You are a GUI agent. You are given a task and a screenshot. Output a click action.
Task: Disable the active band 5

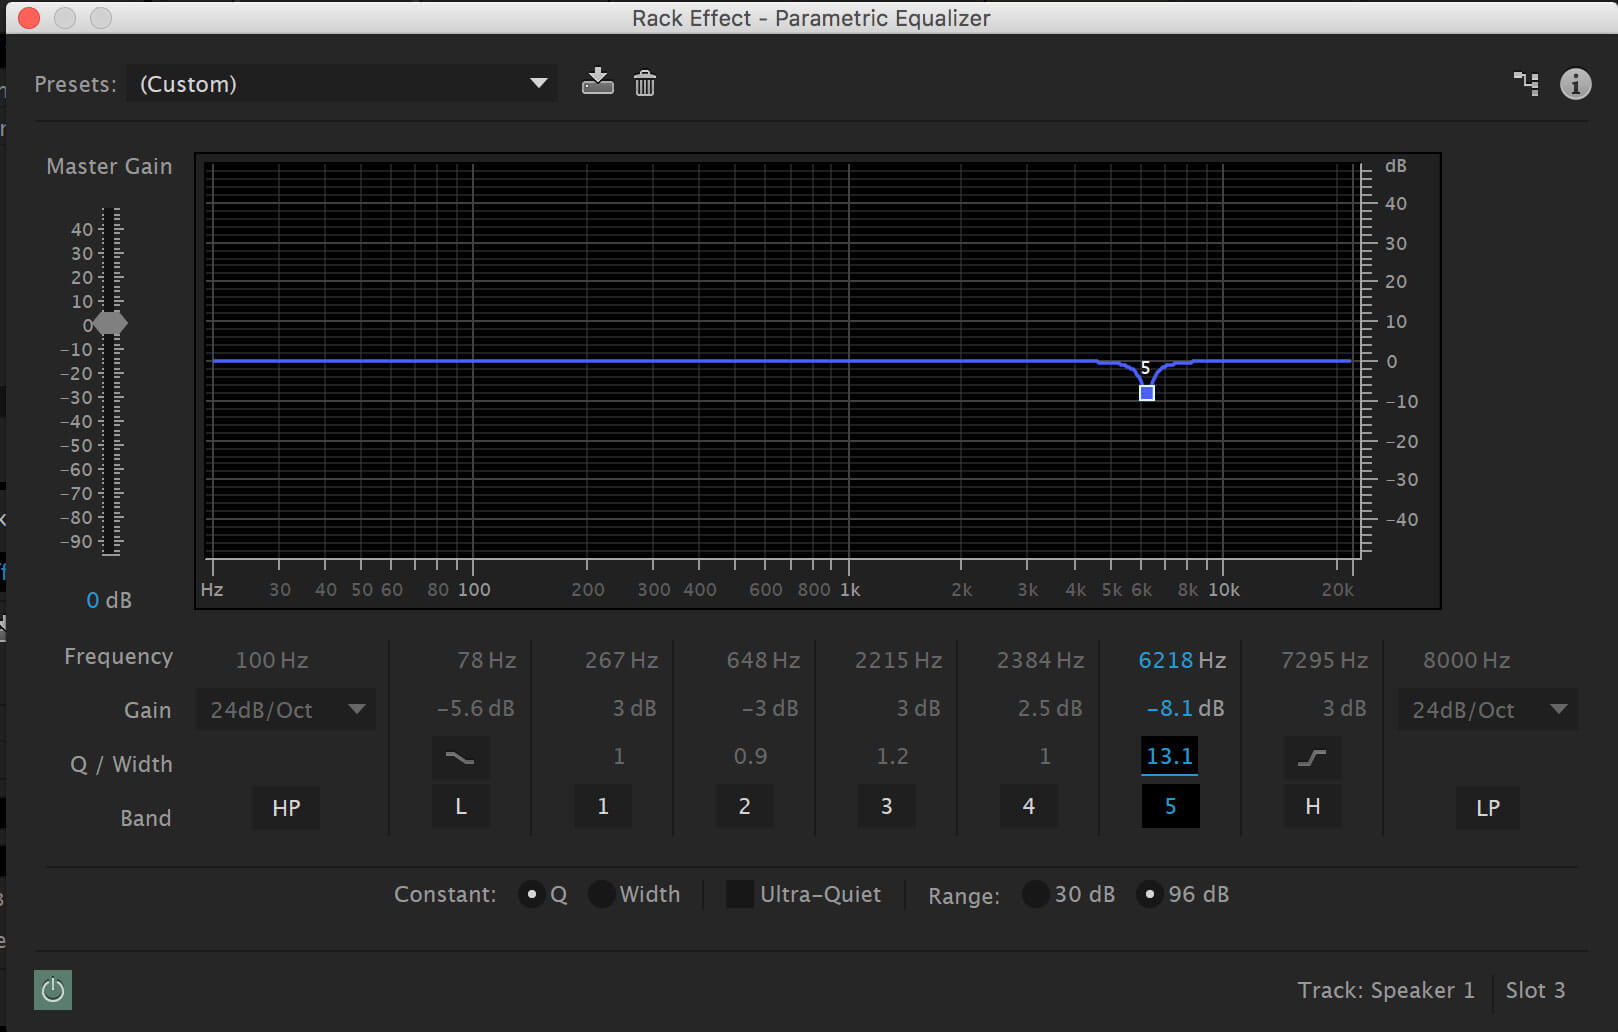pyautogui.click(x=1171, y=806)
